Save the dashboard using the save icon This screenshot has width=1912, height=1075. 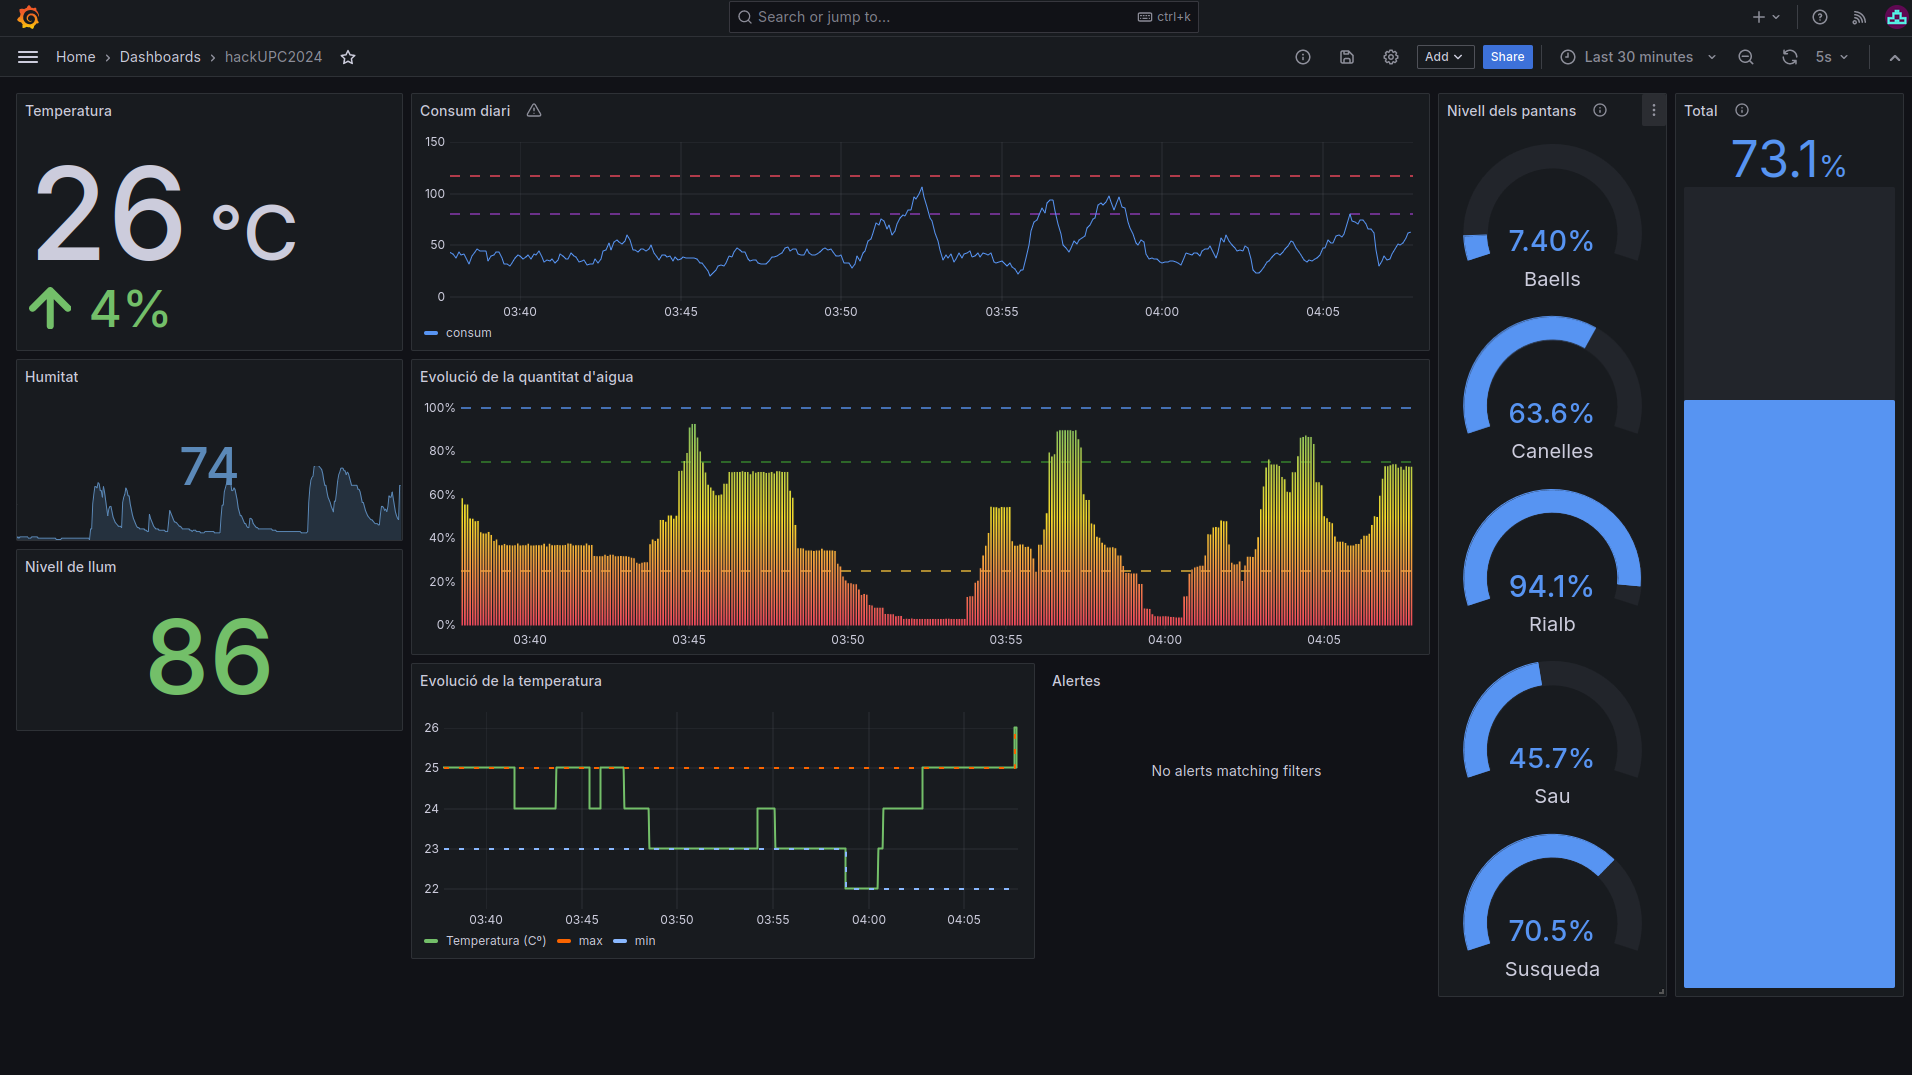coord(1346,57)
